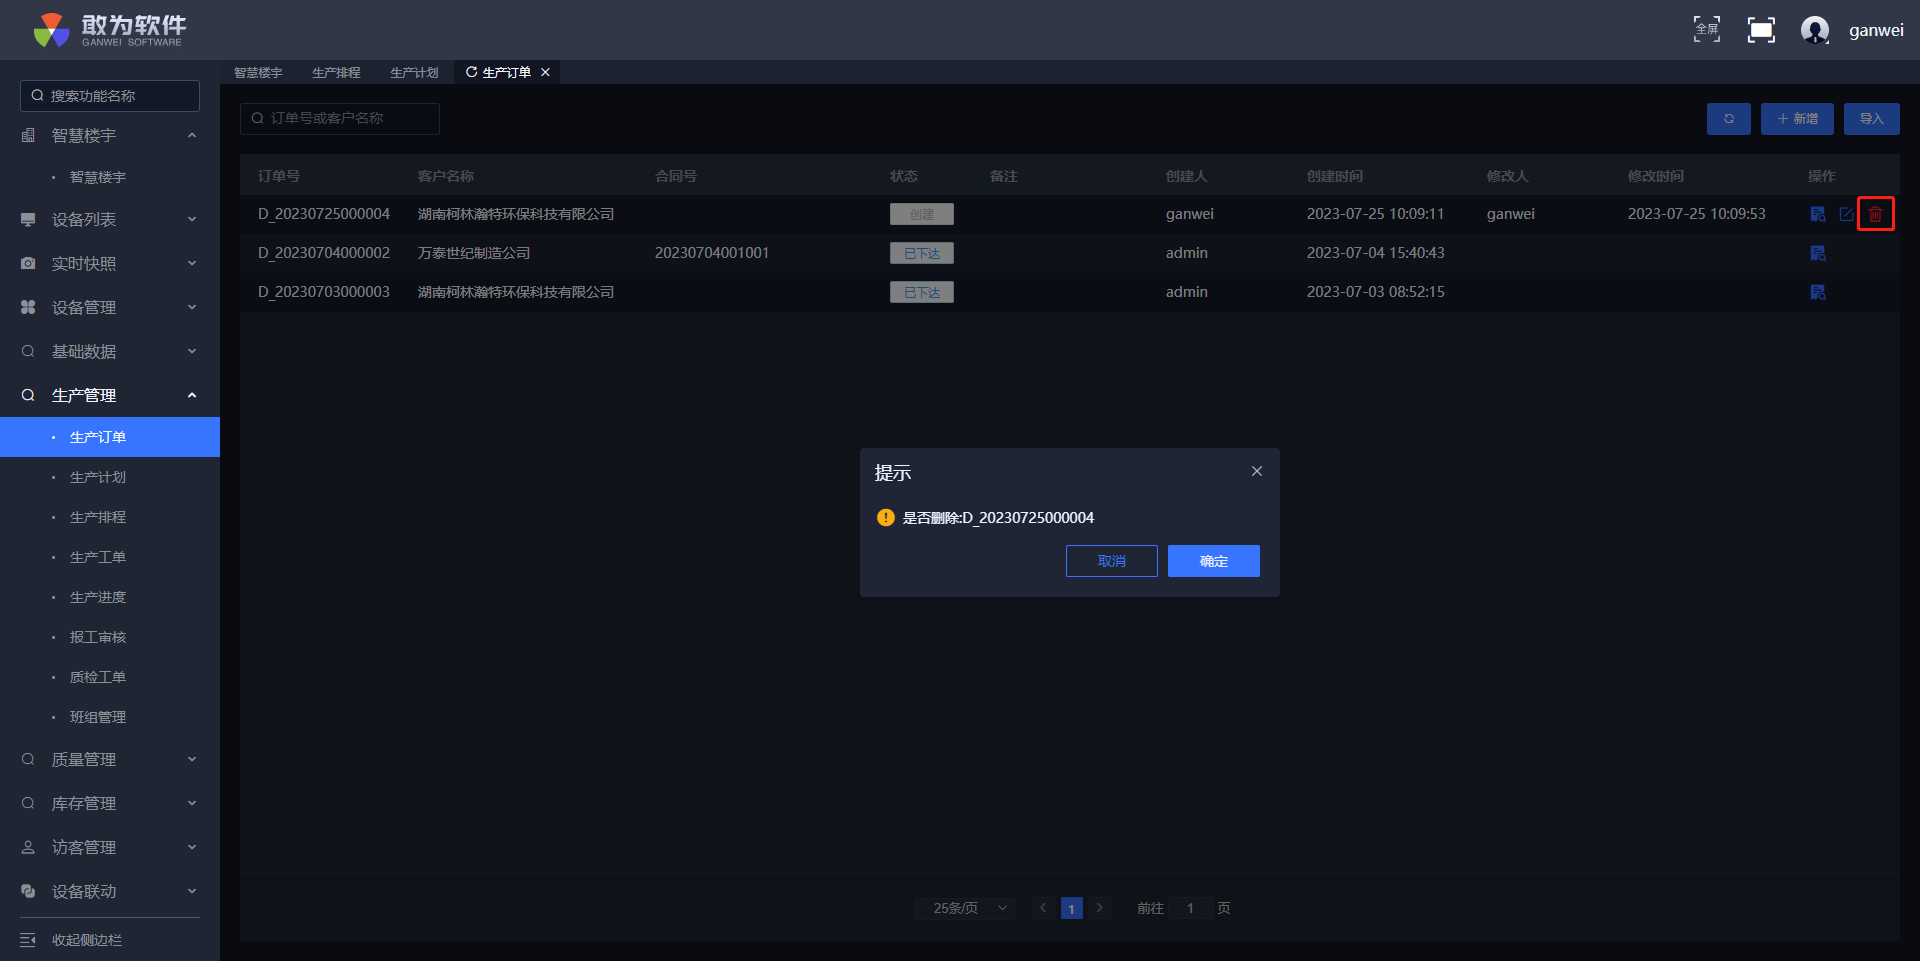This screenshot has width=1920, height=961.
Task: Switch to the 生产排程 tab
Action: coord(336,73)
